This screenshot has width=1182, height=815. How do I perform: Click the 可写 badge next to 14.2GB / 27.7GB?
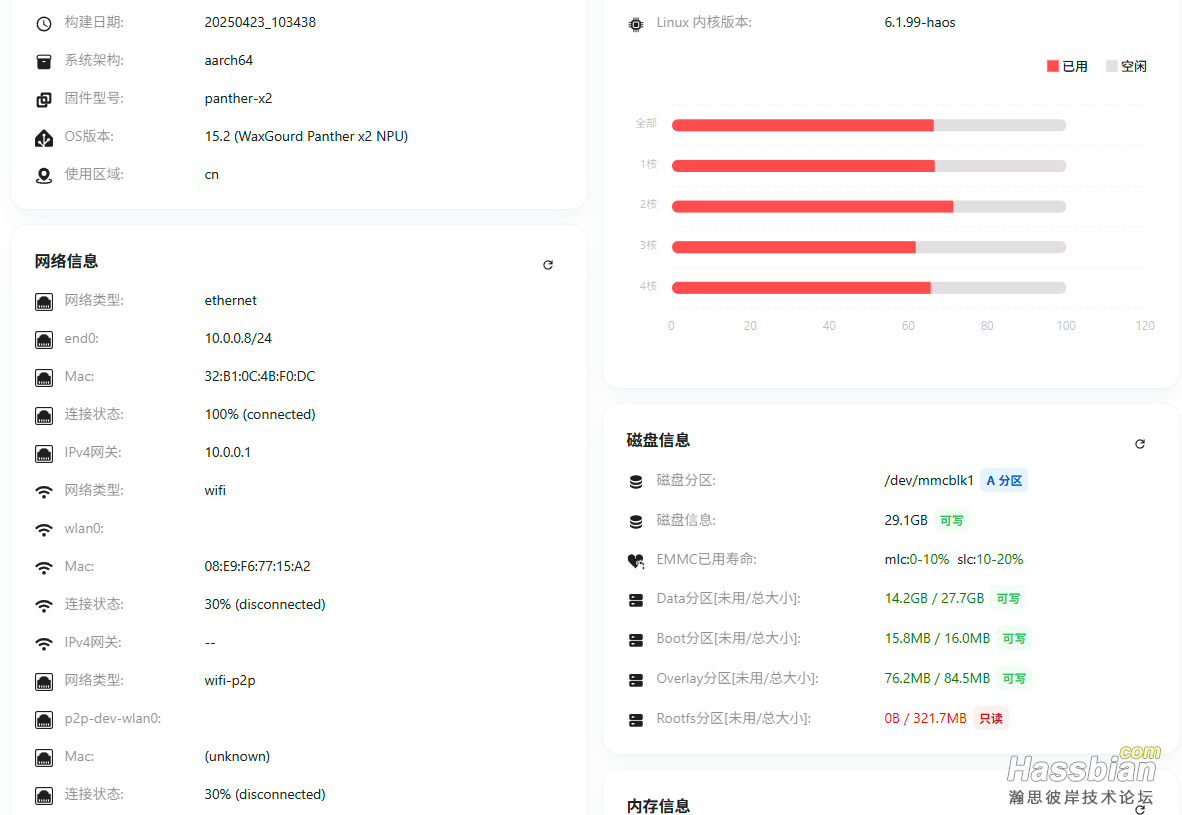(1008, 598)
